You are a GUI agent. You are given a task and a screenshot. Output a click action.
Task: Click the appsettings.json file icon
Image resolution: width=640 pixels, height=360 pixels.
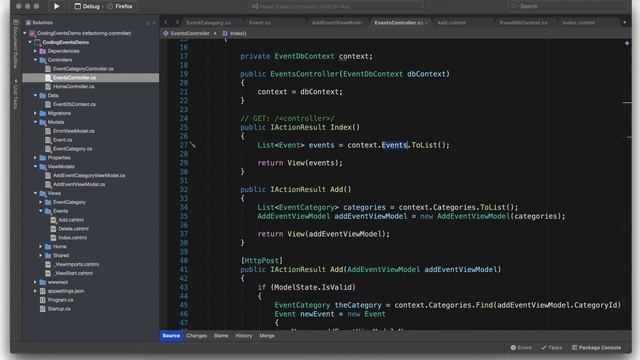pos(43,291)
